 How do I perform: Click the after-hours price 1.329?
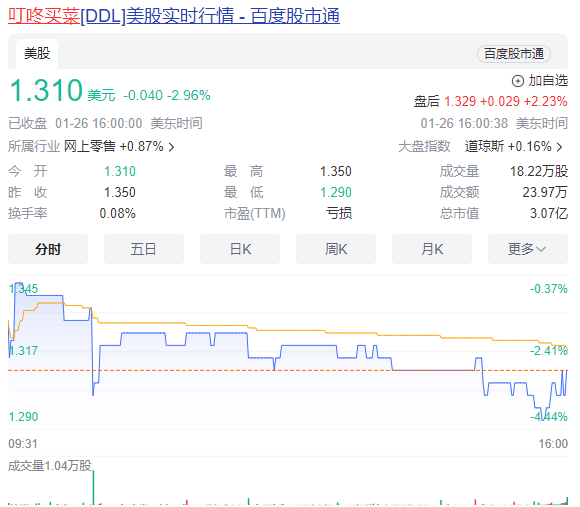point(460,101)
